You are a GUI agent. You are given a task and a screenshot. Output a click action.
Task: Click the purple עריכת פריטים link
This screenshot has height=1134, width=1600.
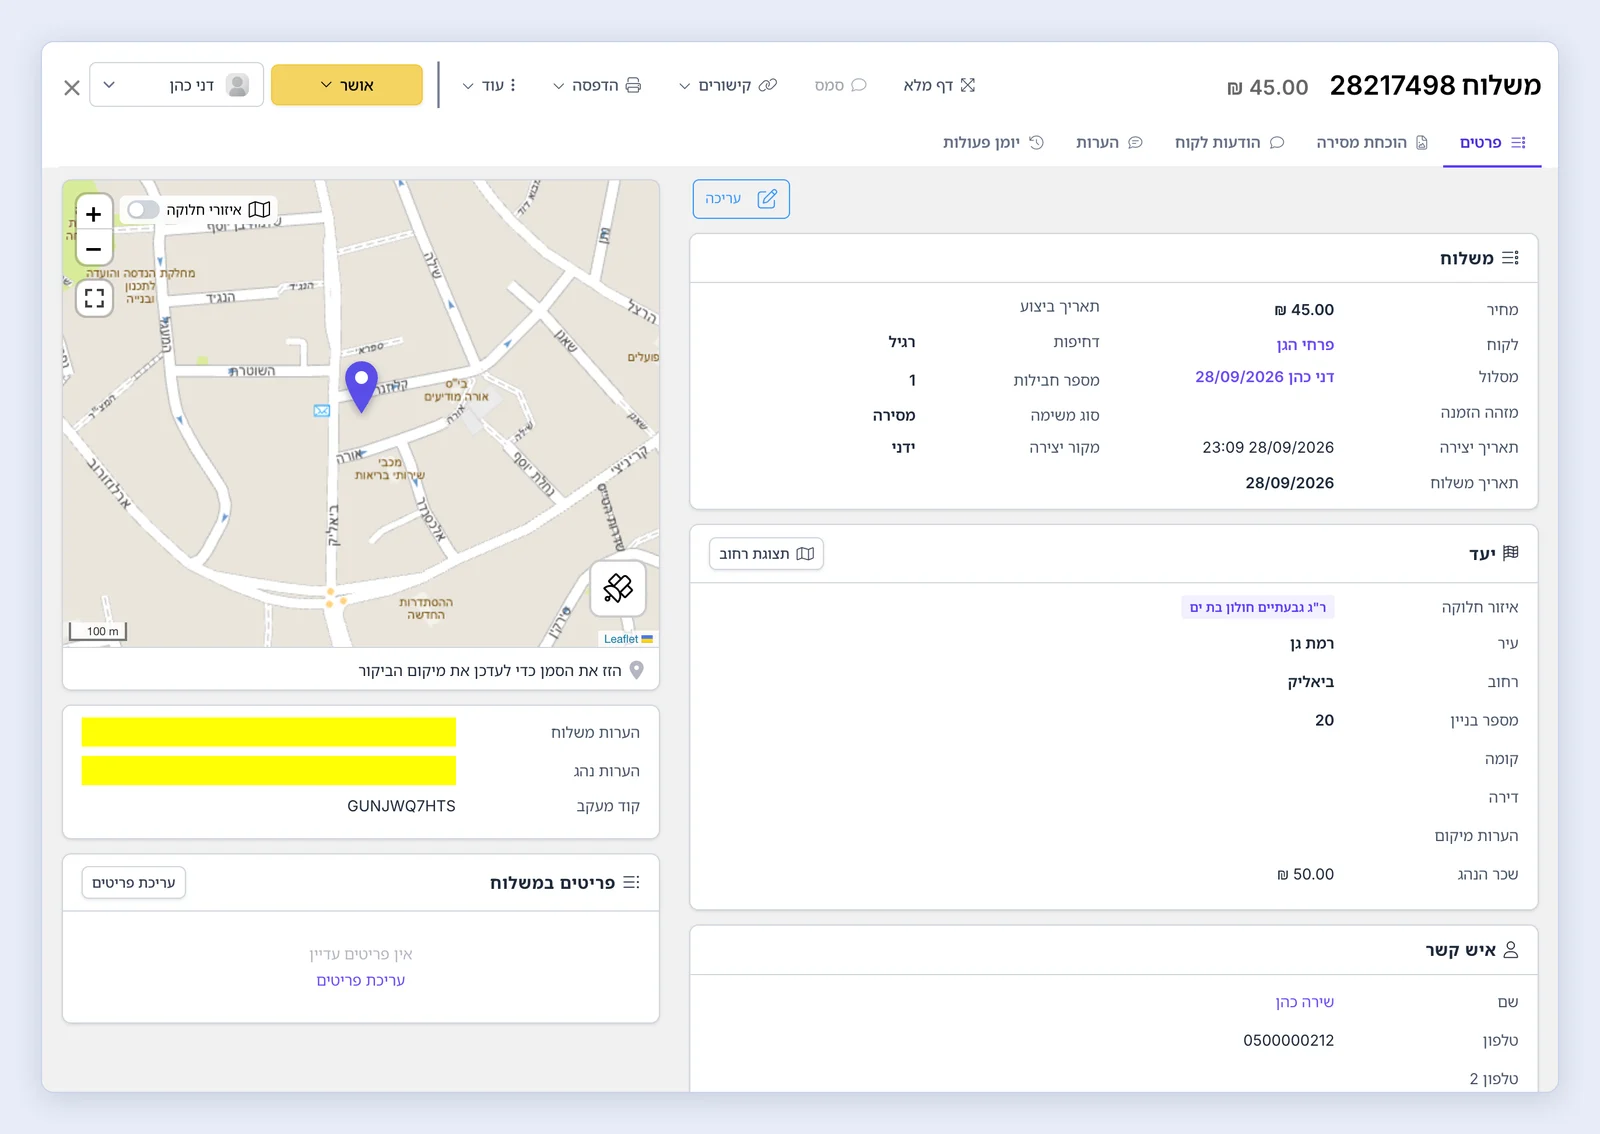pos(361,980)
